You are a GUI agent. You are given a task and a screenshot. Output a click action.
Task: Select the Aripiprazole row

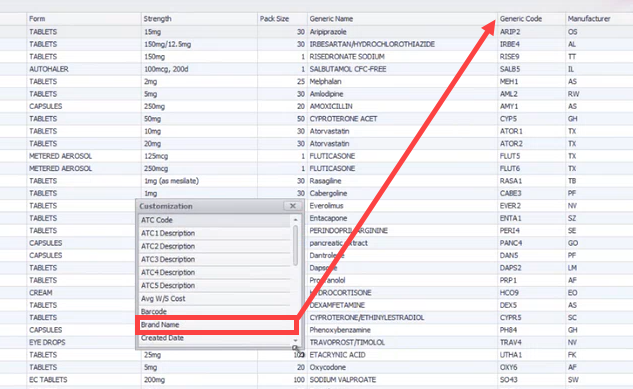tap(316, 31)
